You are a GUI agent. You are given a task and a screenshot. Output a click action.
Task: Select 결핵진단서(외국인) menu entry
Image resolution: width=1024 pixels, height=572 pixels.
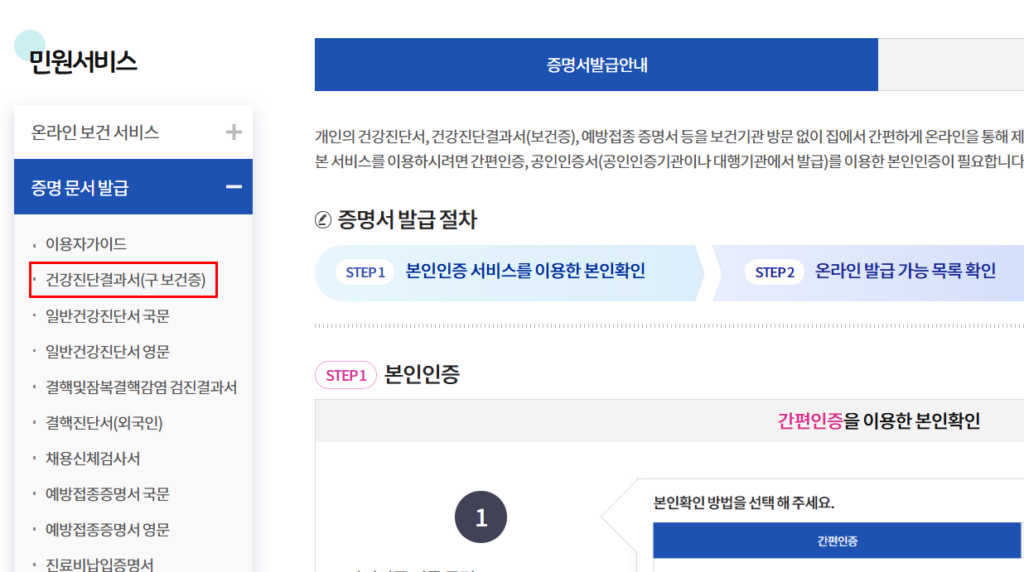[x=104, y=423]
